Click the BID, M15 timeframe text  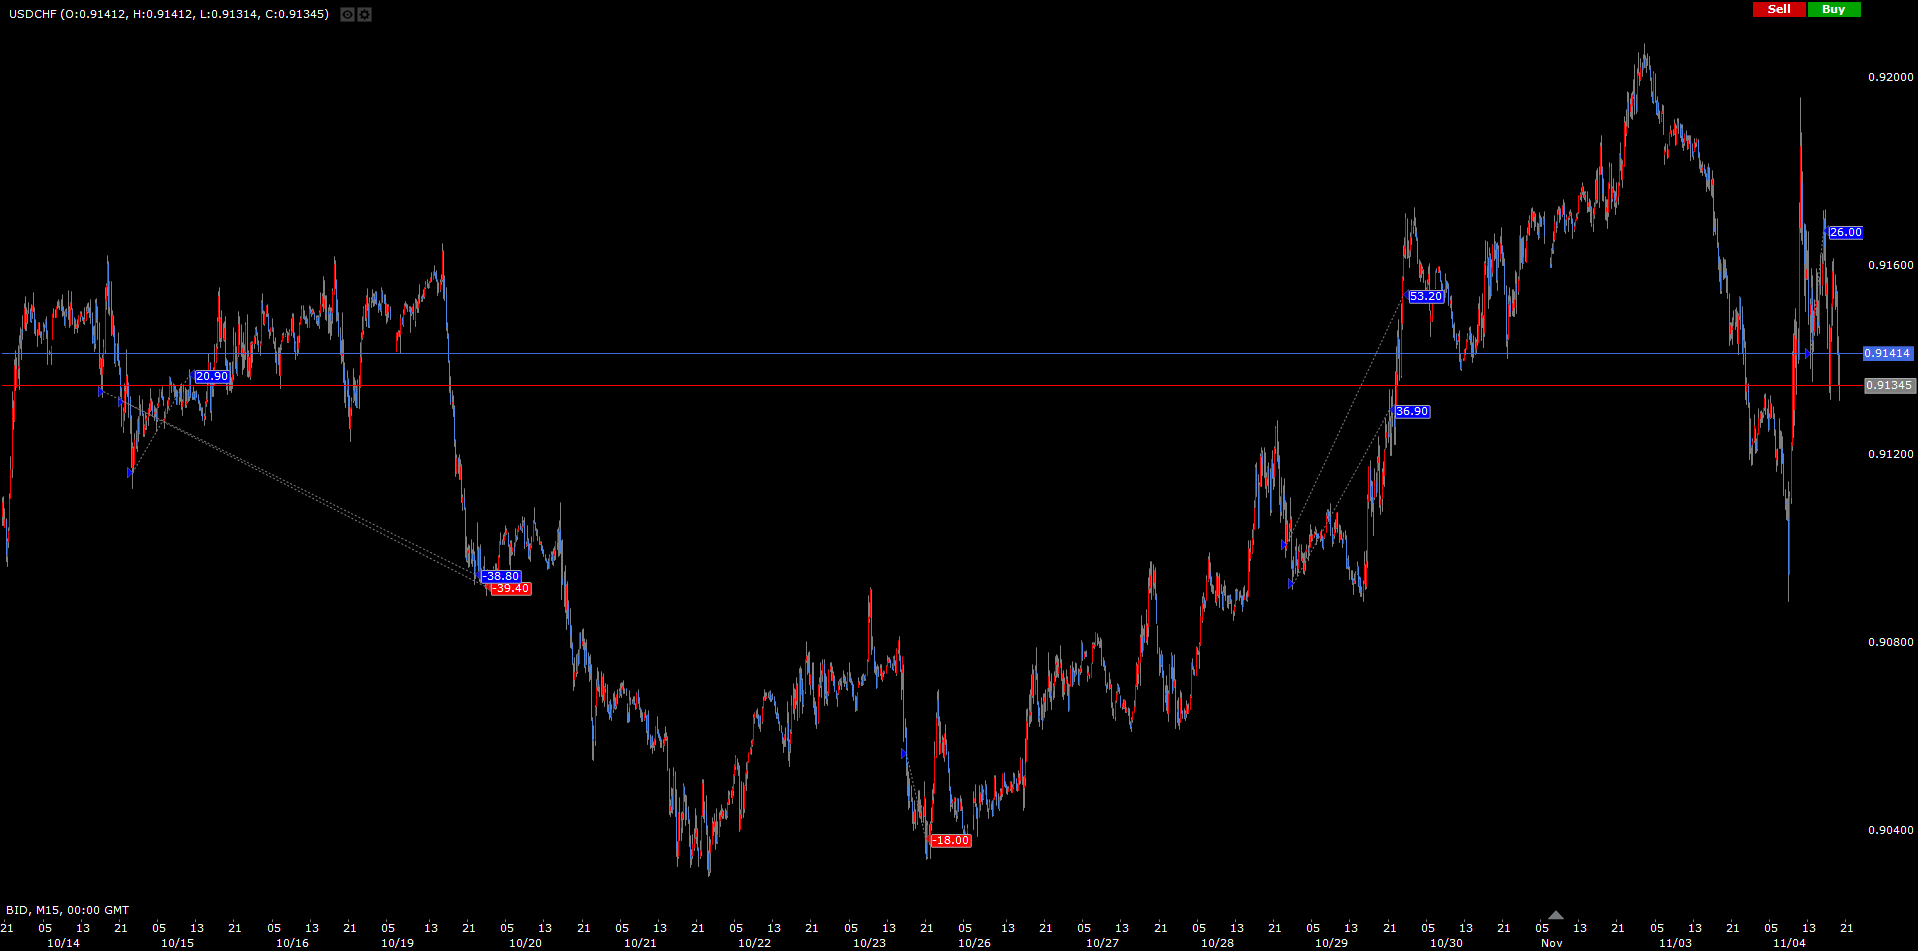pyautogui.click(x=67, y=910)
